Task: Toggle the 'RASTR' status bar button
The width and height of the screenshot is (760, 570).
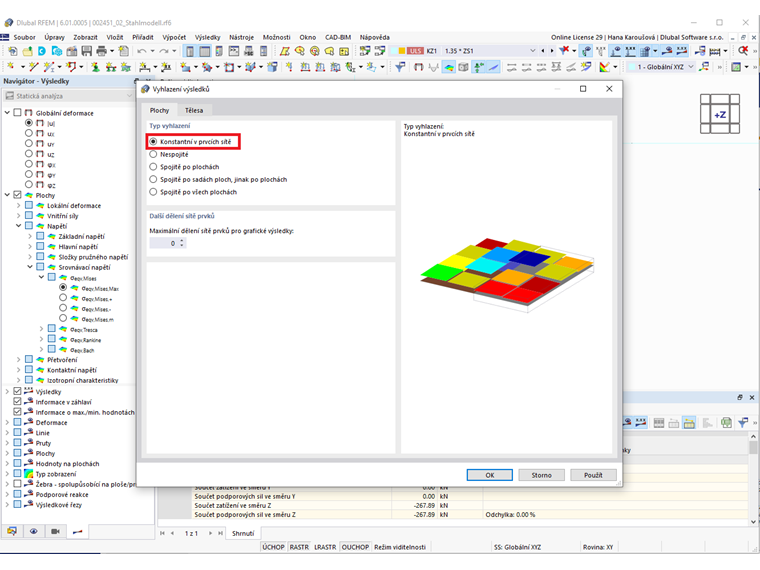Action: [299, 547]
